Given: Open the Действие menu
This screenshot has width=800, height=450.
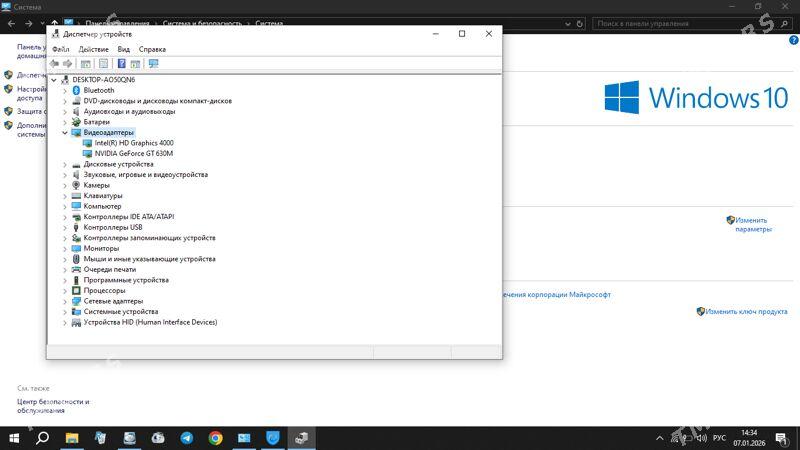Looking at the screenshot, I should [93, 49].
